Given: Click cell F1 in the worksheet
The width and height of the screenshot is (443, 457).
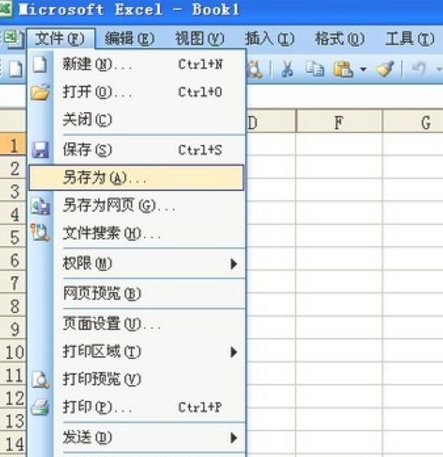Looking at the screenshot, I should [x=339, y=145].
